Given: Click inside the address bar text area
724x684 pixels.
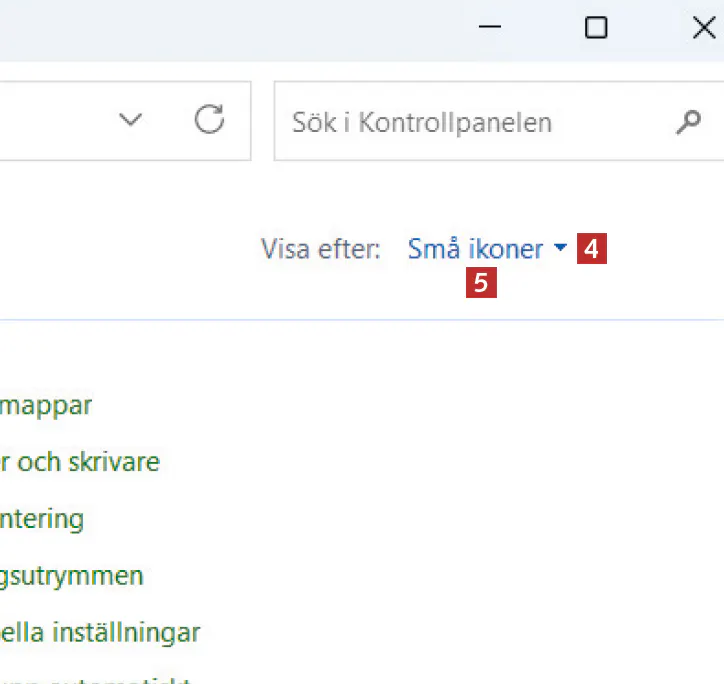Looking at the screenshot, I should click(50, 121).
